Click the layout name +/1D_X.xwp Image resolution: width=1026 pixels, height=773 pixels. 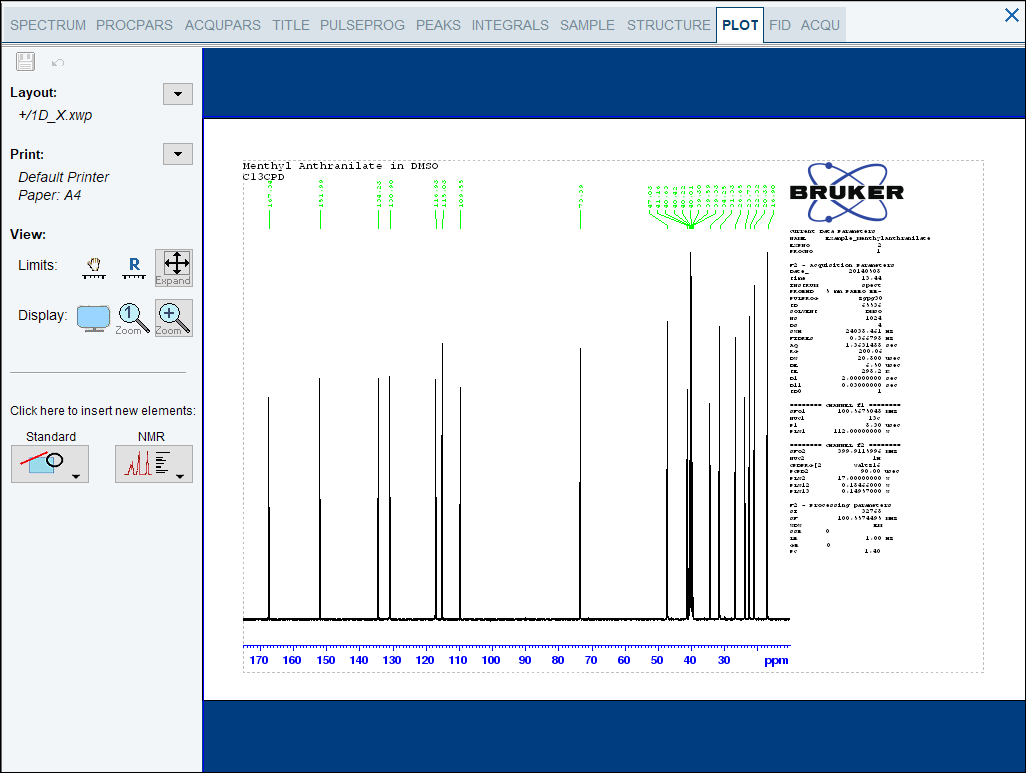[x=56, y=115]
